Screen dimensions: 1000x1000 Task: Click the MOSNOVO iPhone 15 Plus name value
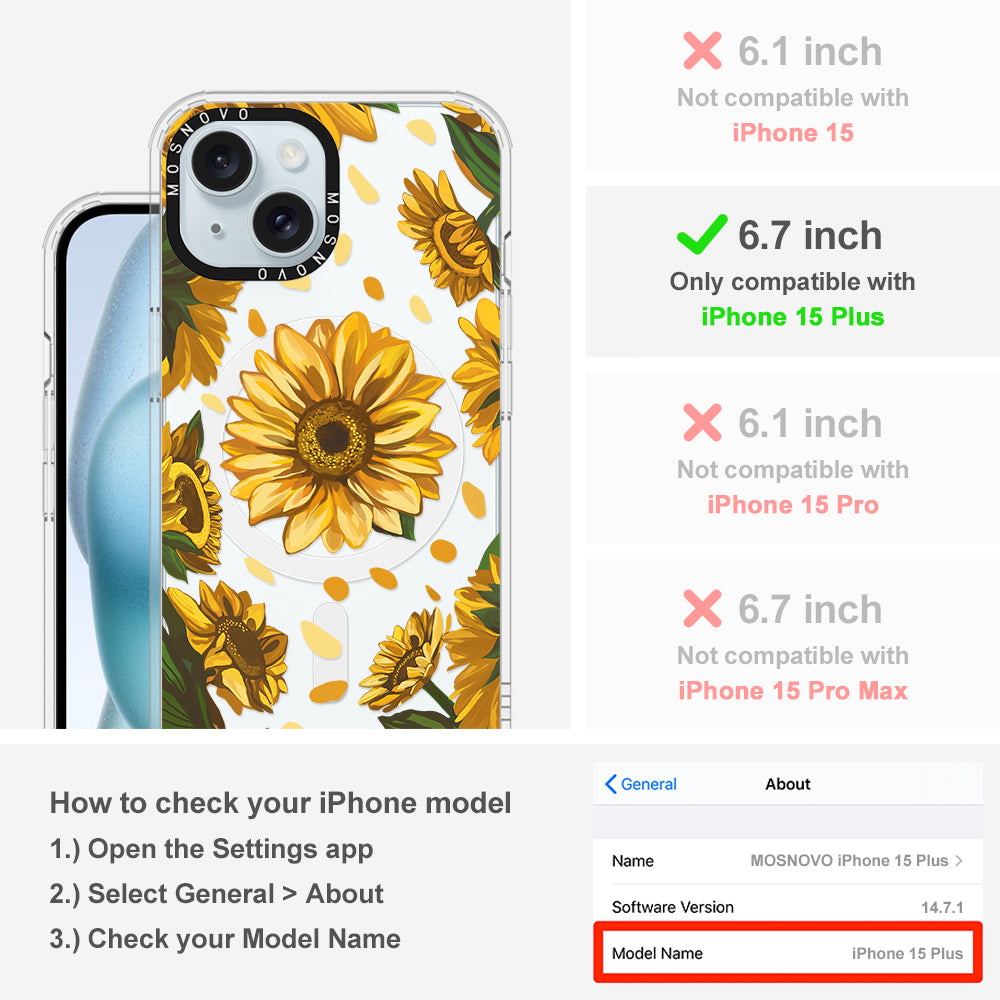pyautogui.click(x=849, y=860)
